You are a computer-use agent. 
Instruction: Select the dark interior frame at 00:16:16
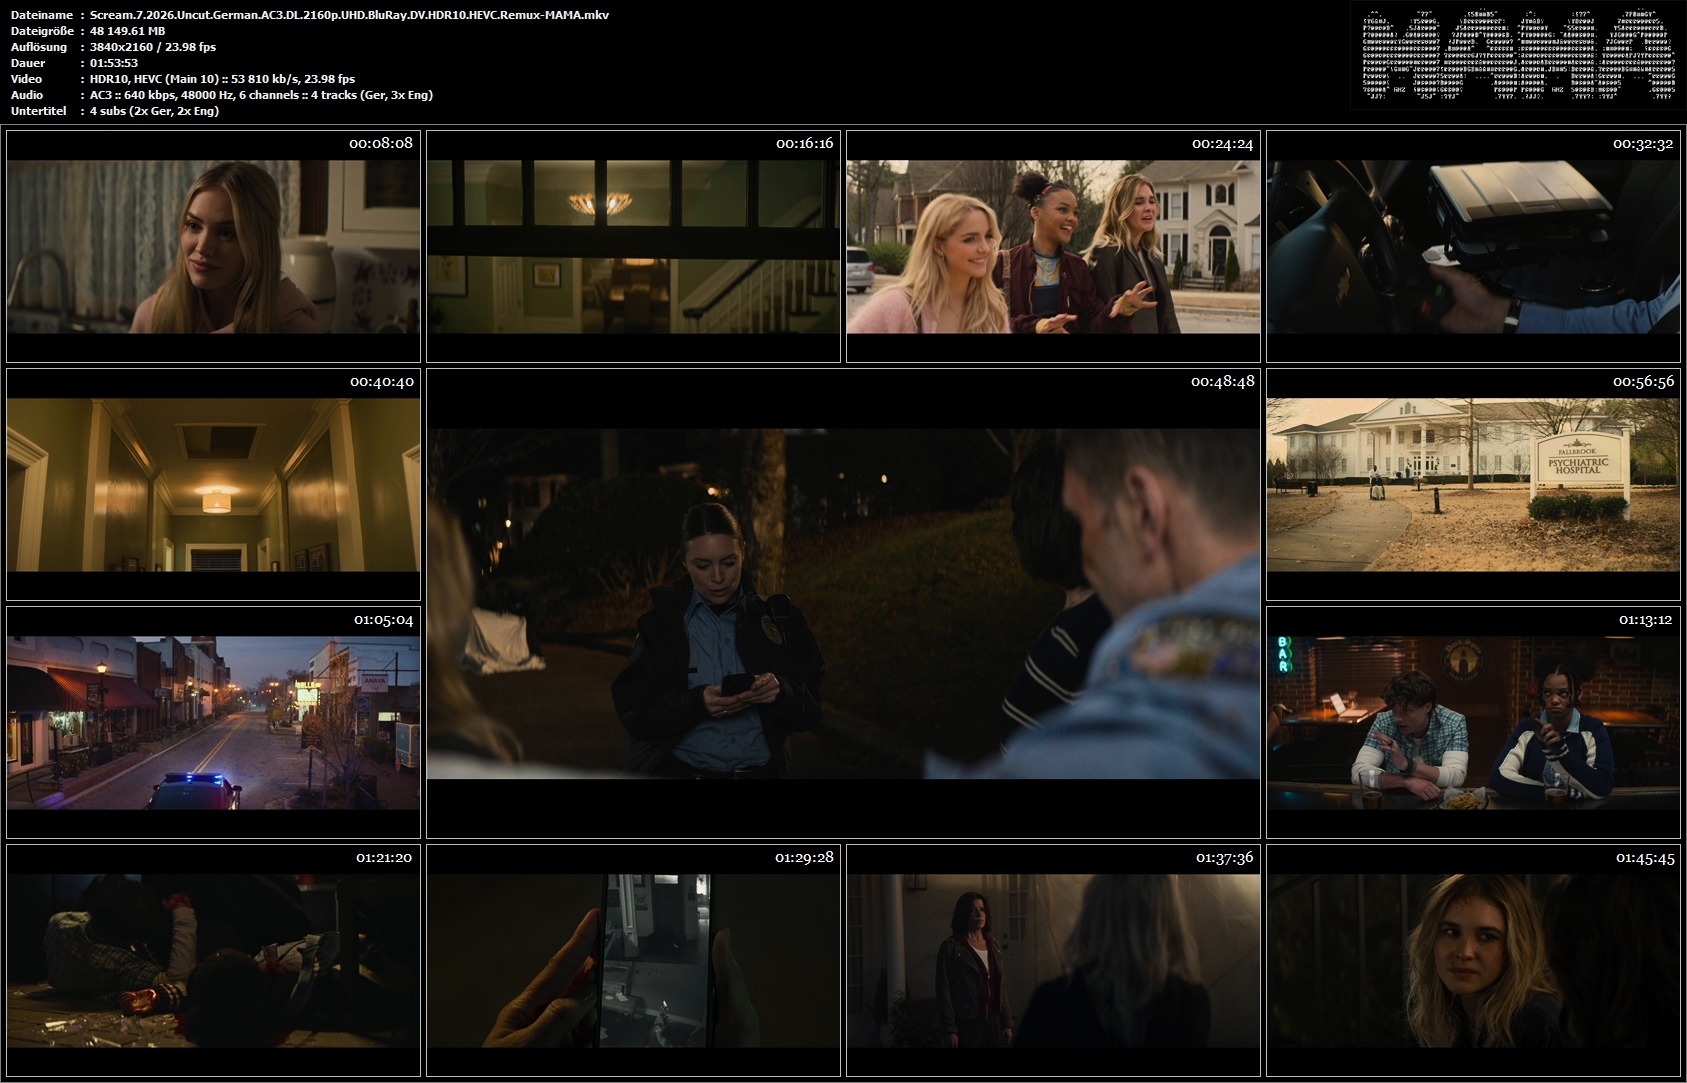point(633,246)
